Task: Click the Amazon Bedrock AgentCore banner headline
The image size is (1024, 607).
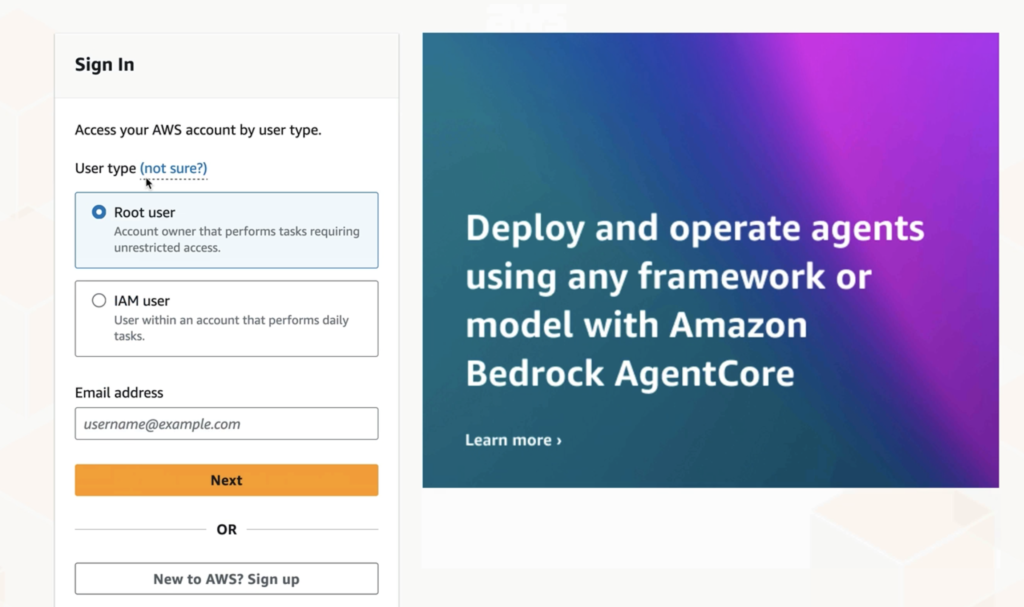Action: [695, 301]
